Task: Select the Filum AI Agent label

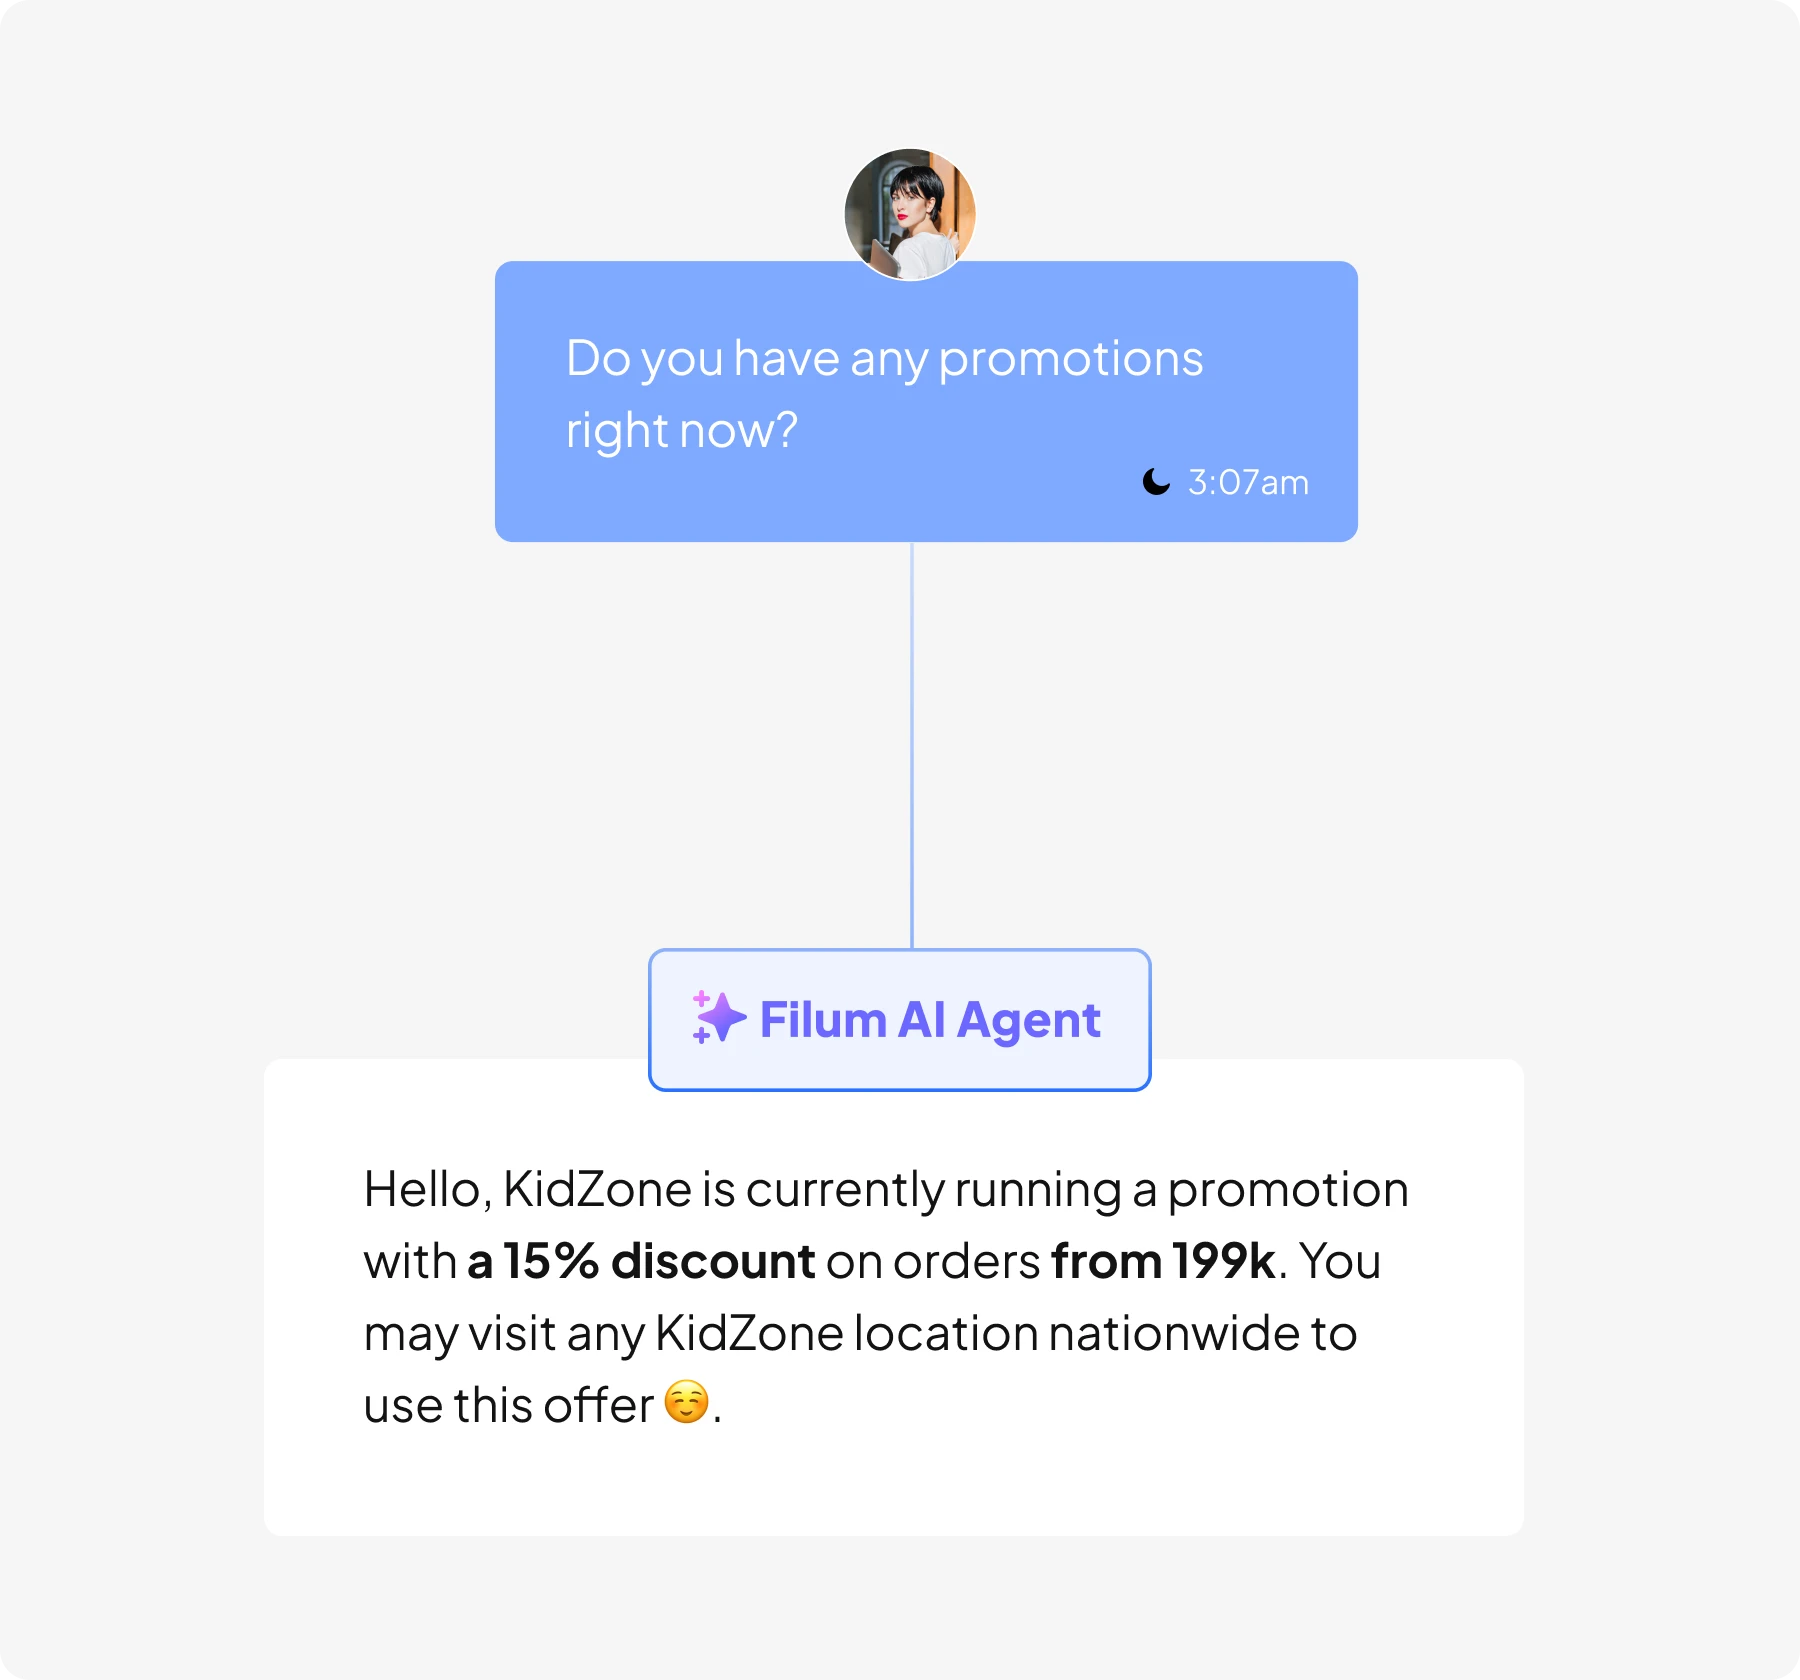Action: pyautogui.click(x=930, y=1020)
